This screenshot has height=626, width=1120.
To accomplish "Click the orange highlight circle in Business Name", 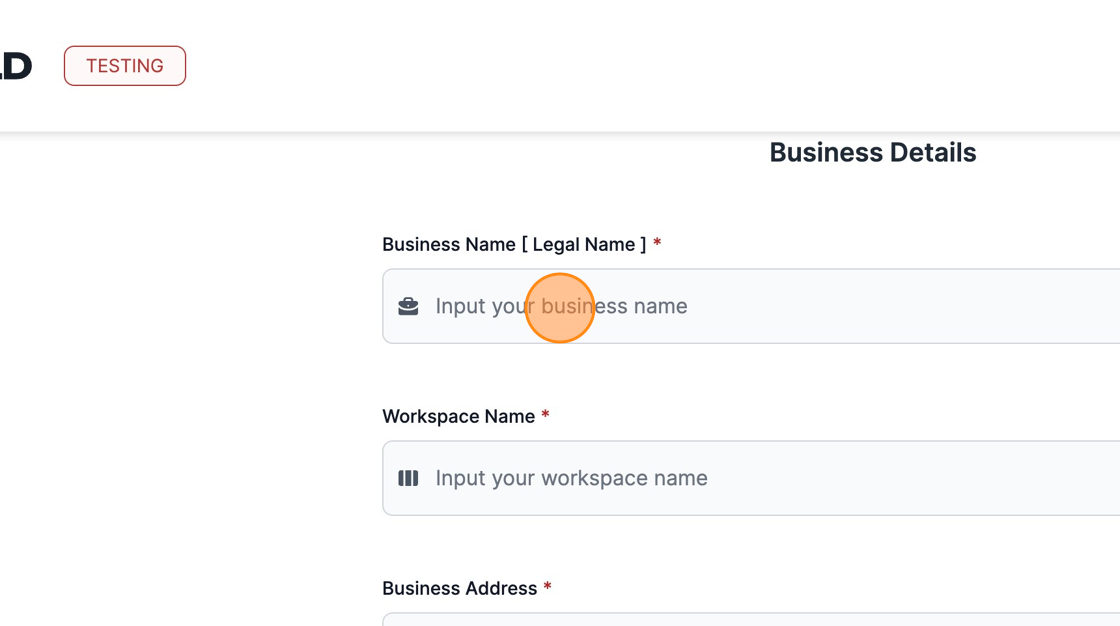I will [560, 308].
